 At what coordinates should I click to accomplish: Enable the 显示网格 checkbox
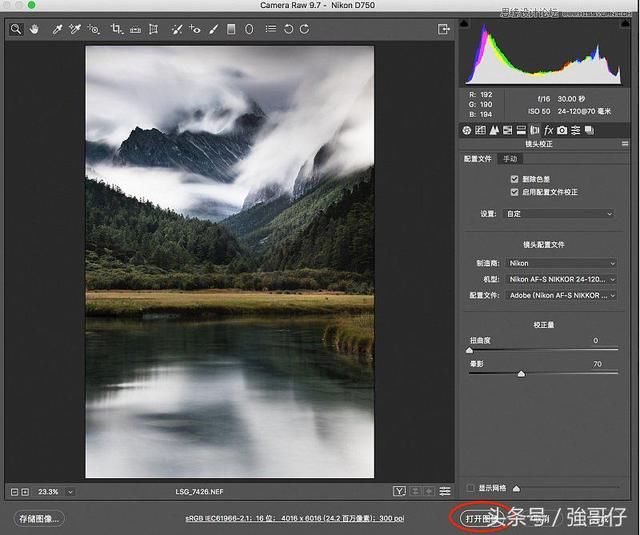click(470, 488)
